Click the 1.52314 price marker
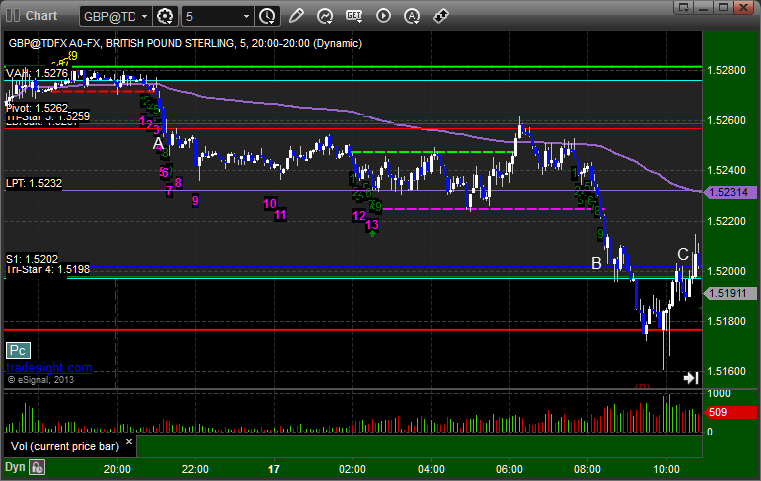 (x=729, y=192)
